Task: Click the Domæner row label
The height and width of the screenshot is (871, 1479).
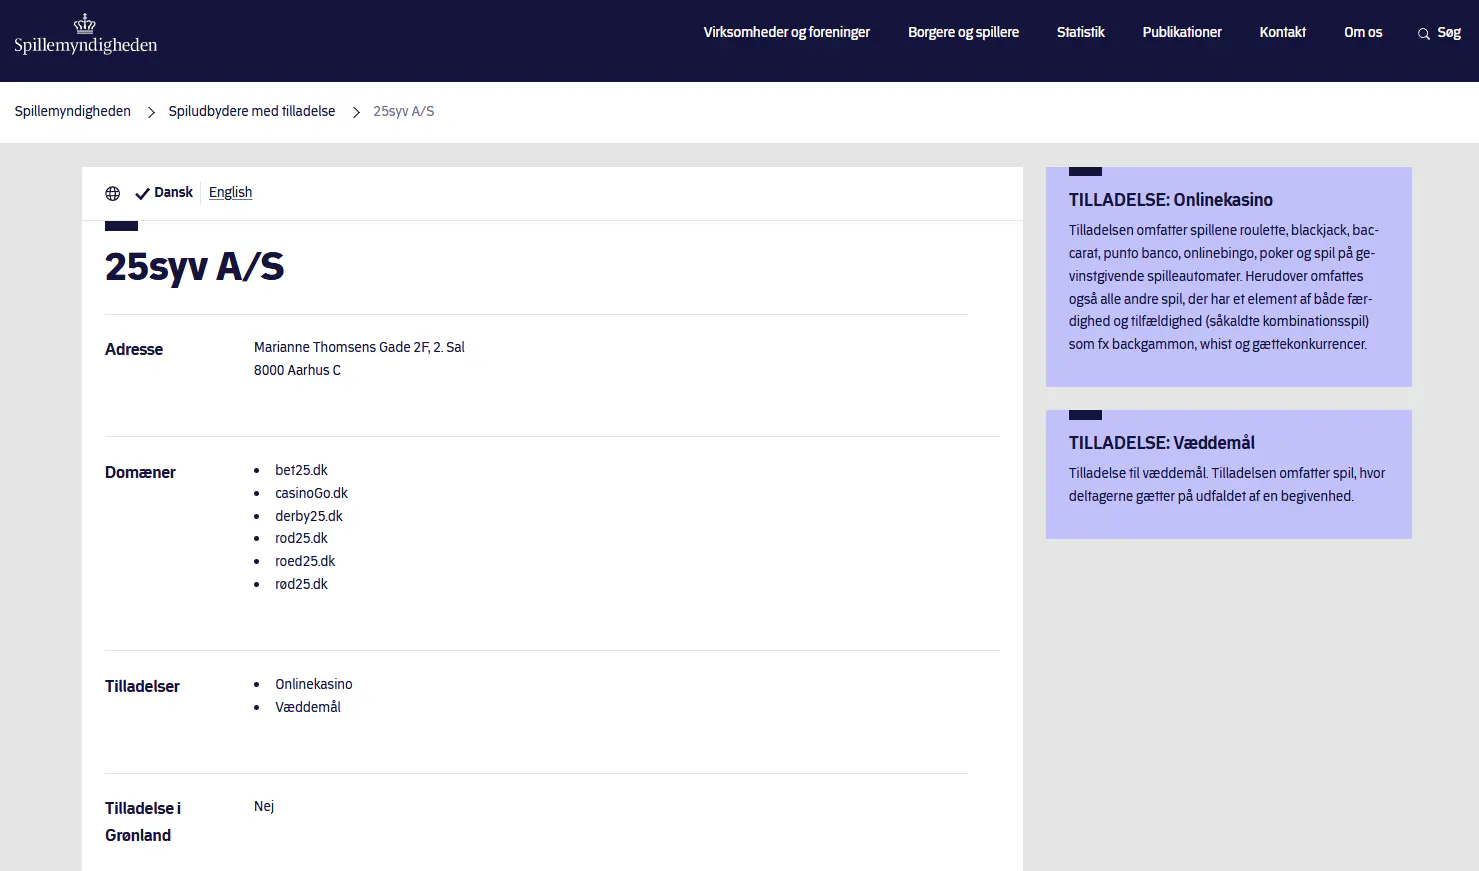Action: click(x=140, y=472)
